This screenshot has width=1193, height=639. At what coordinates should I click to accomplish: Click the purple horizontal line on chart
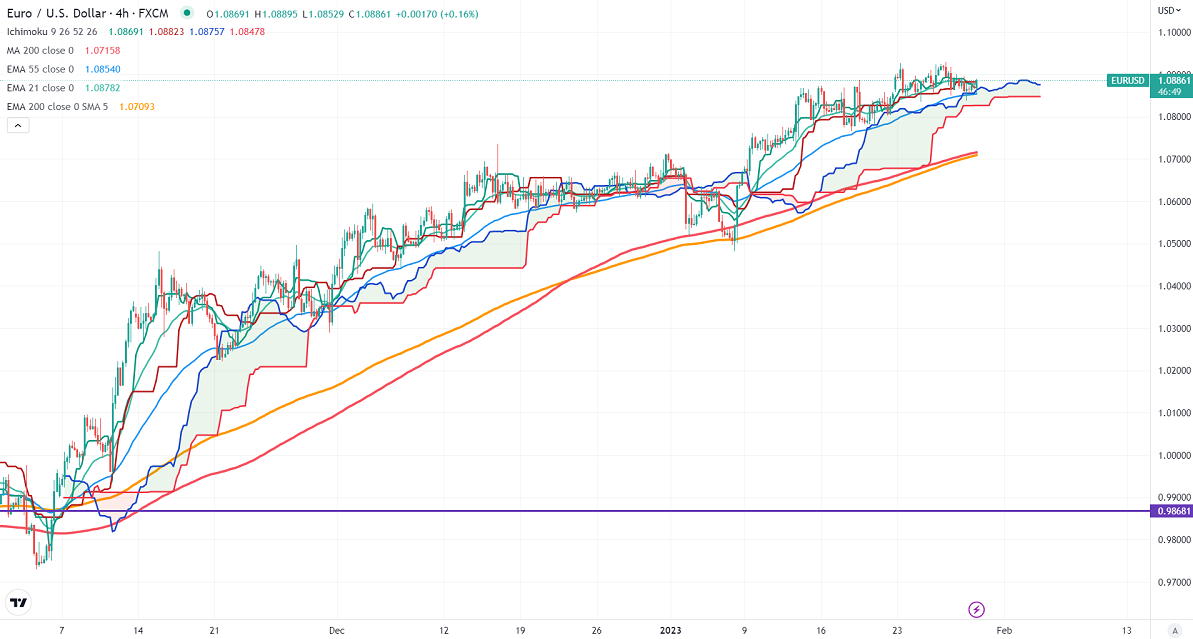[600, 511]
